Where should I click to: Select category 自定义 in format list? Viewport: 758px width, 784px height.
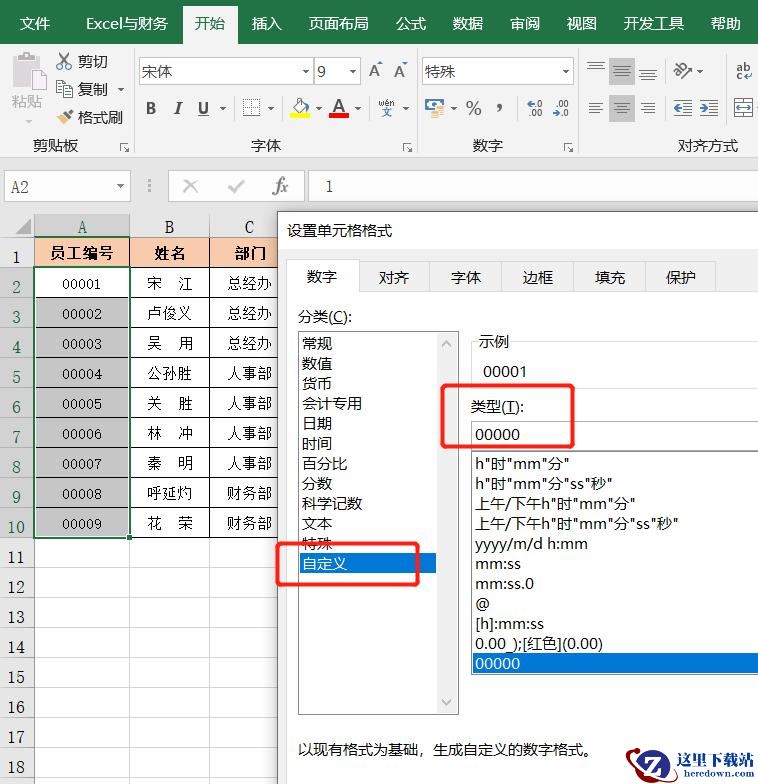pyautogui.click(x=368, y=564)
